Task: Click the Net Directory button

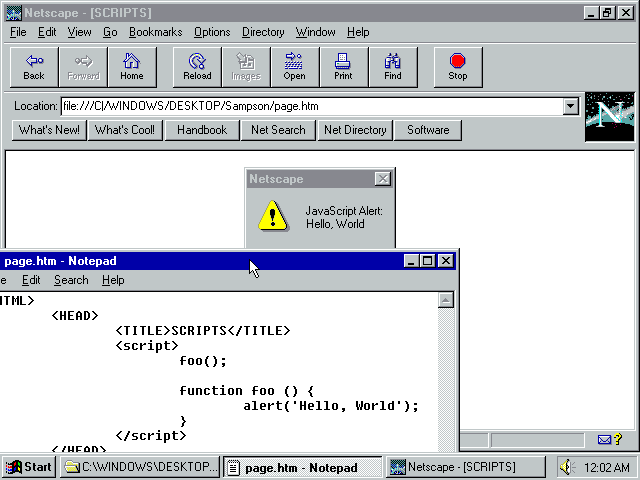Action: [355, 130]
